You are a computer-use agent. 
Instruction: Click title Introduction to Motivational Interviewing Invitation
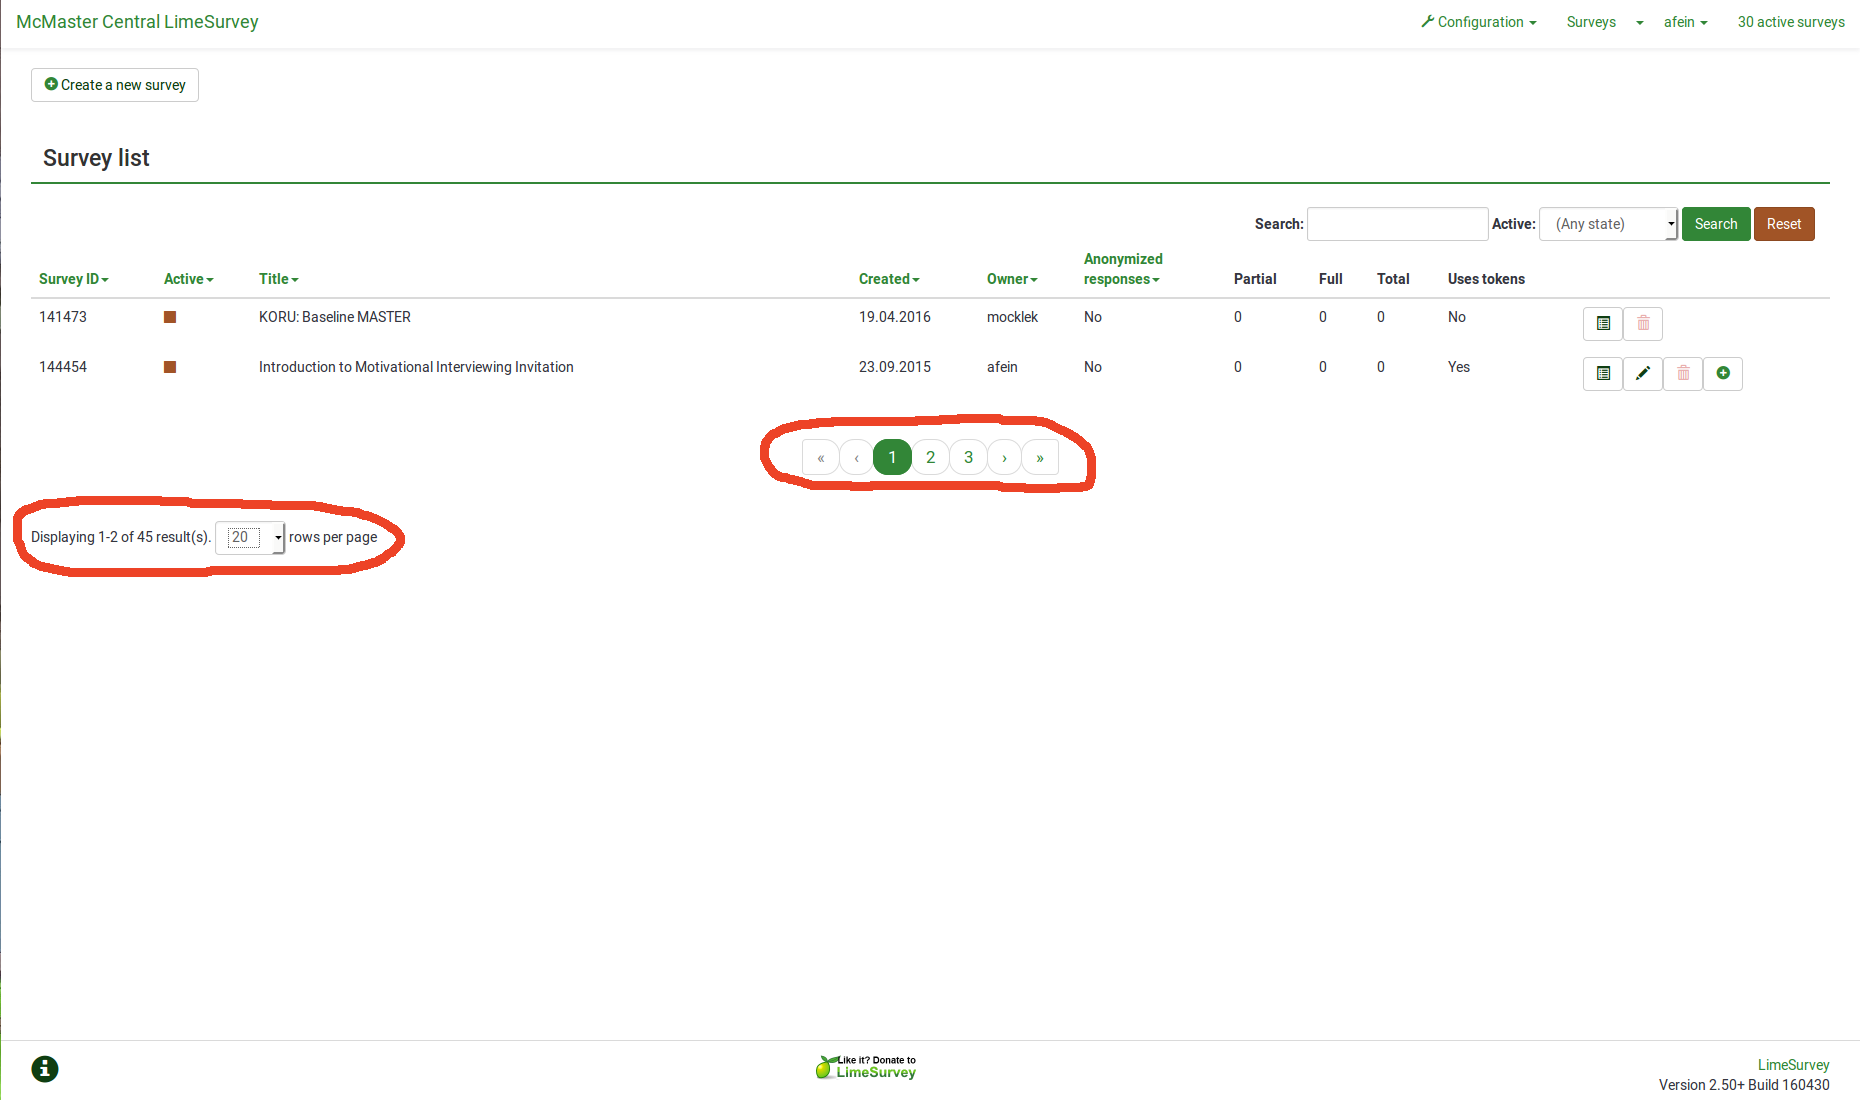click(416, 367)
